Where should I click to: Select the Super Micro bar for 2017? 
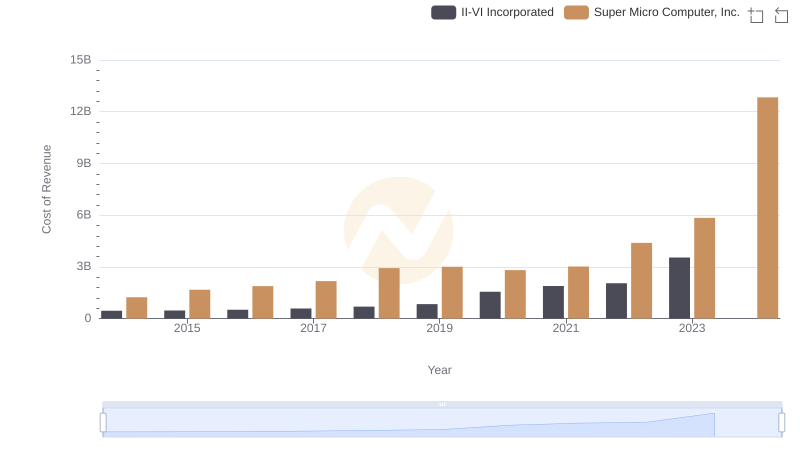[326, 300]
